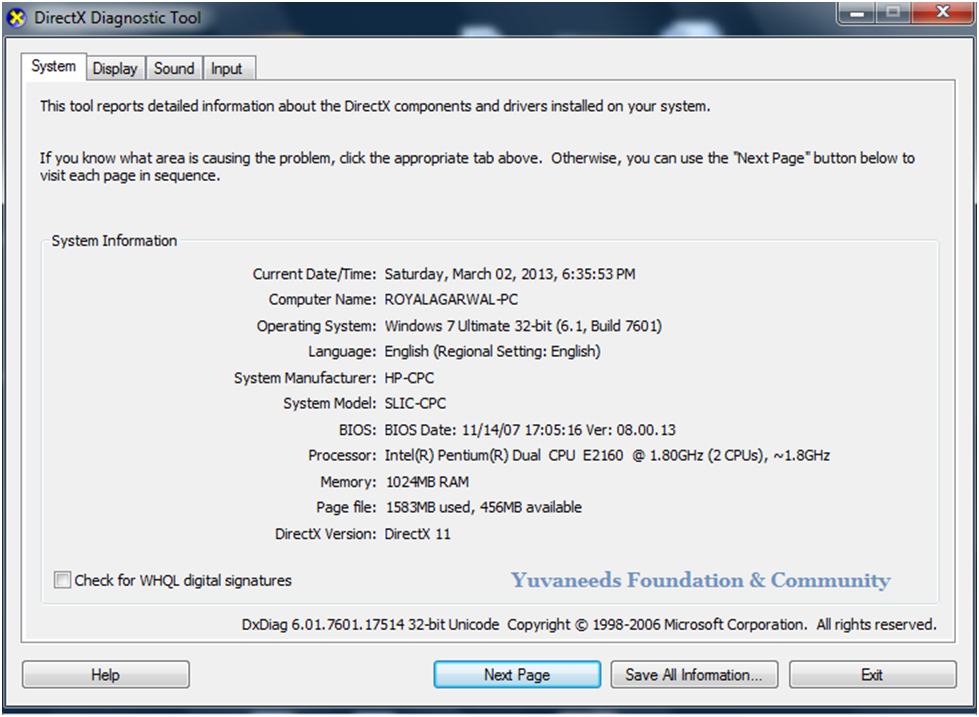
Task: Click the DirectX icon in the title bar
Action: [15, 17]
